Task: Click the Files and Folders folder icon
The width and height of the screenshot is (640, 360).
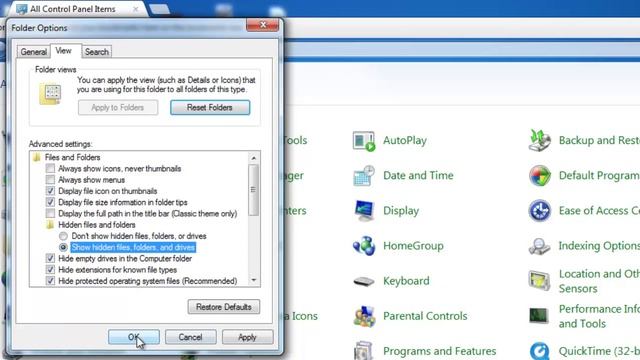Action: (x=37, y=157)
